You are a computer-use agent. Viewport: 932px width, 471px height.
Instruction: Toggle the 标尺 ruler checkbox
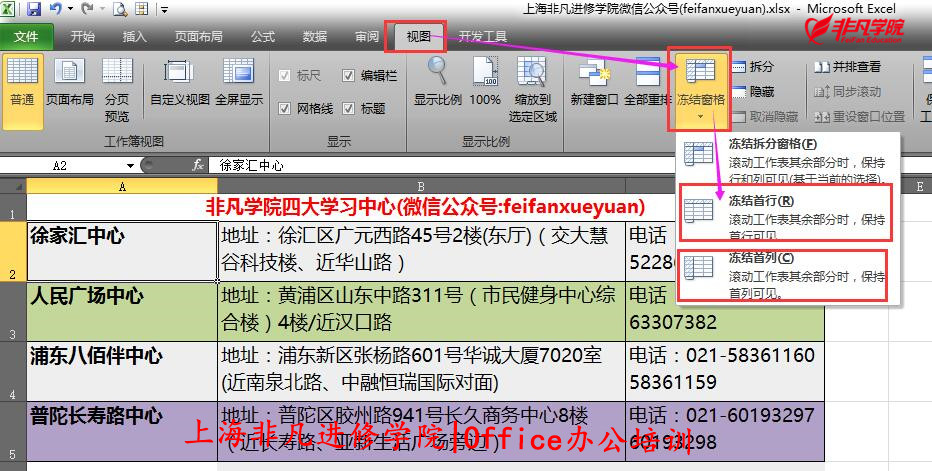click(x=285, y=76)
